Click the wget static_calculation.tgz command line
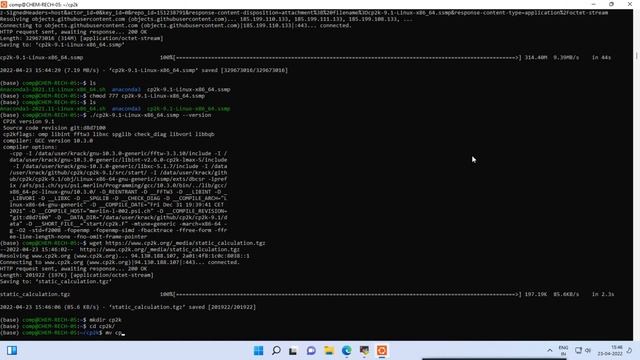The height and width of the screenshot is (360, 640). coord(133,243)
